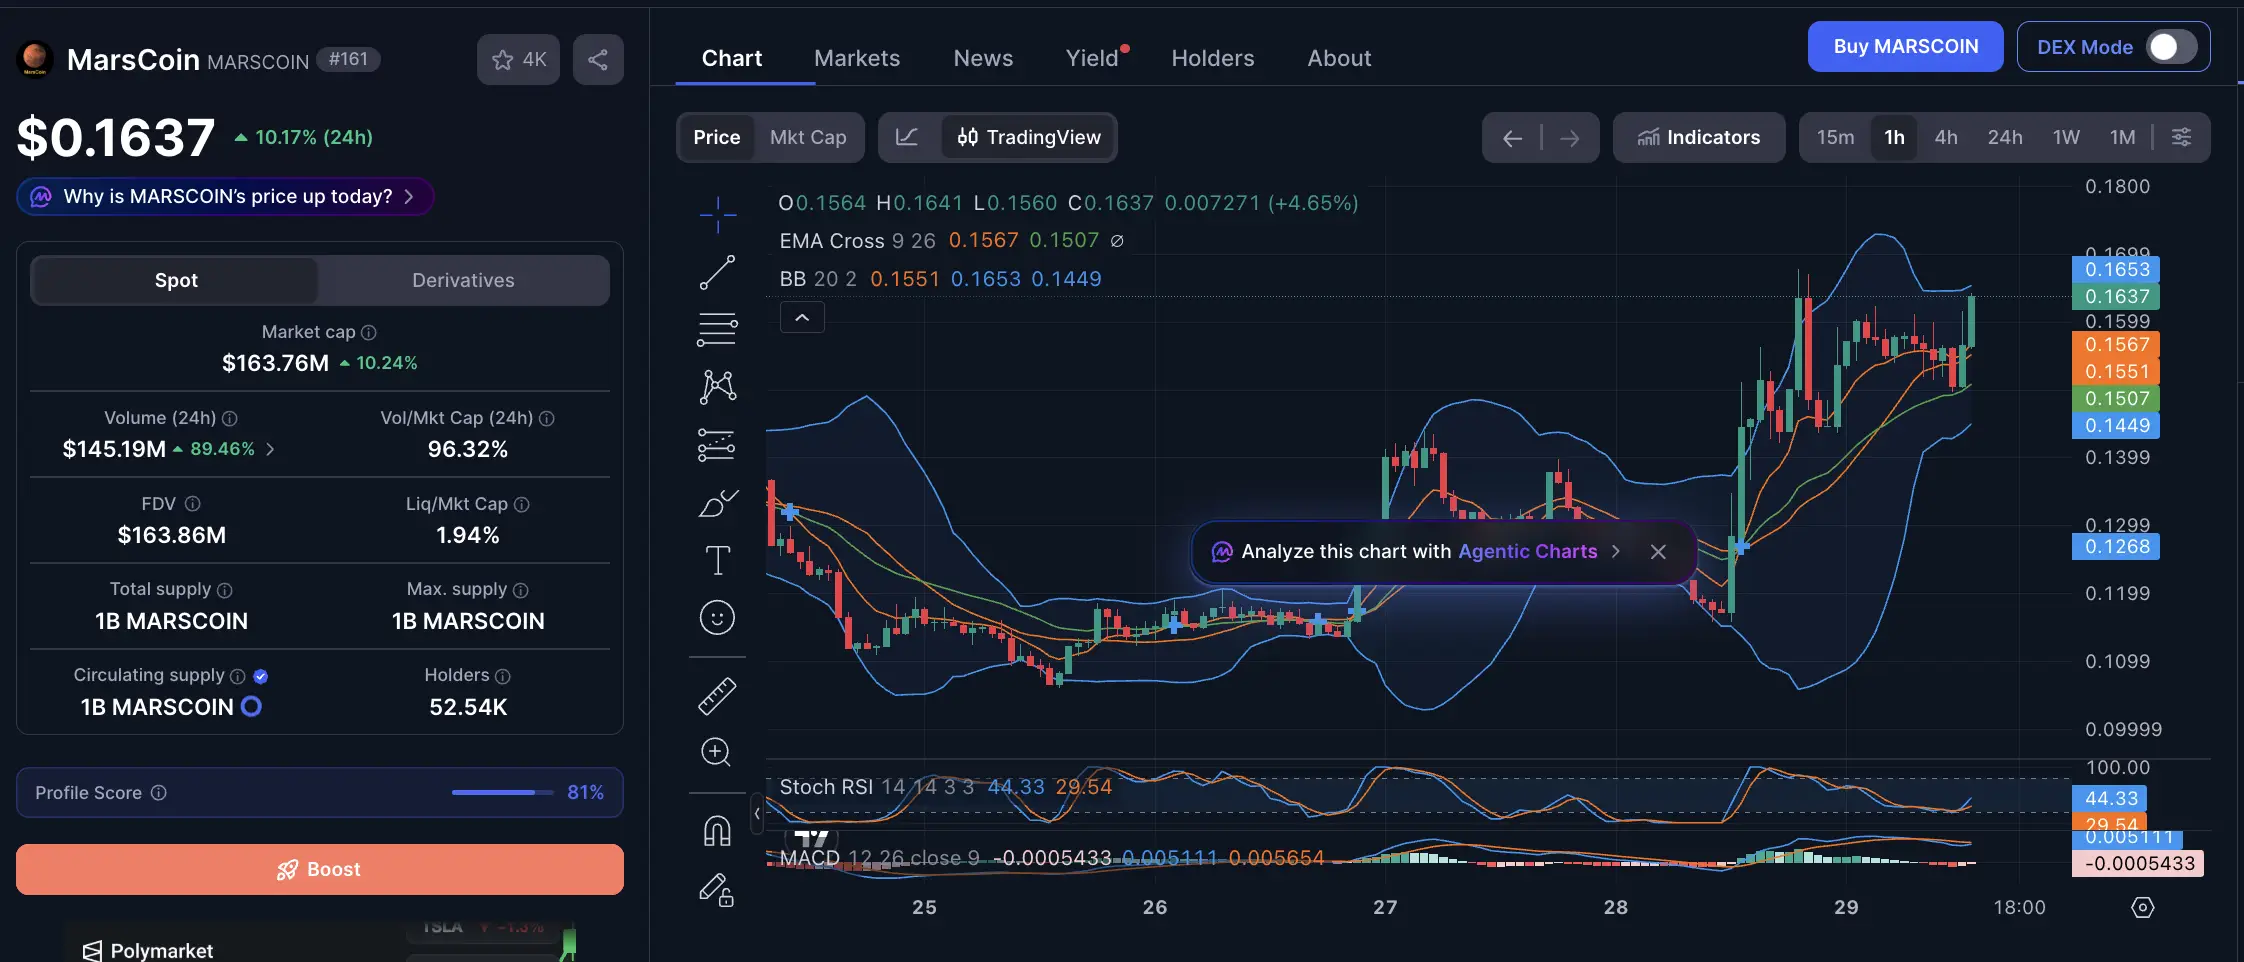Viewport: 2244px width, 962px height.
Task: Lock all drawing tools
Action: [717, 889]
